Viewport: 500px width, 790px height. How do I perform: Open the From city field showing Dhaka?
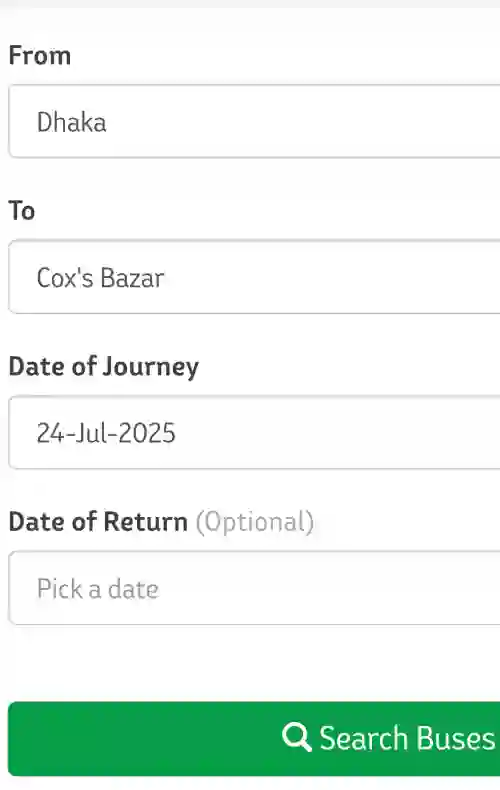[255, 121]
